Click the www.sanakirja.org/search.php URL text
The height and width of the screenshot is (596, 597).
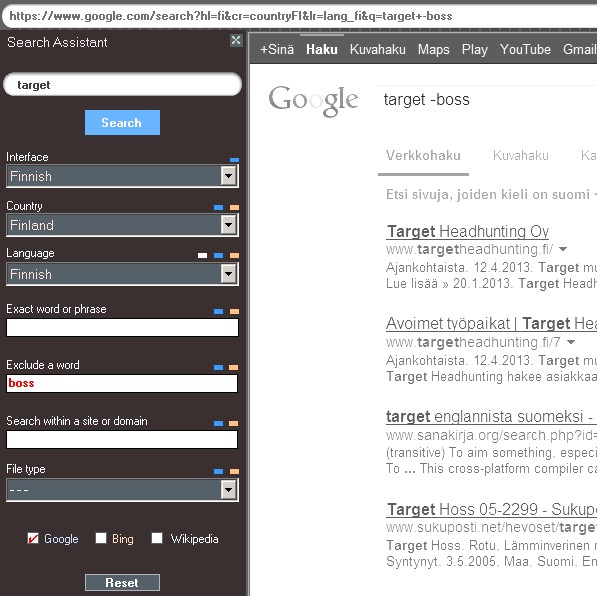click(491, 435)
